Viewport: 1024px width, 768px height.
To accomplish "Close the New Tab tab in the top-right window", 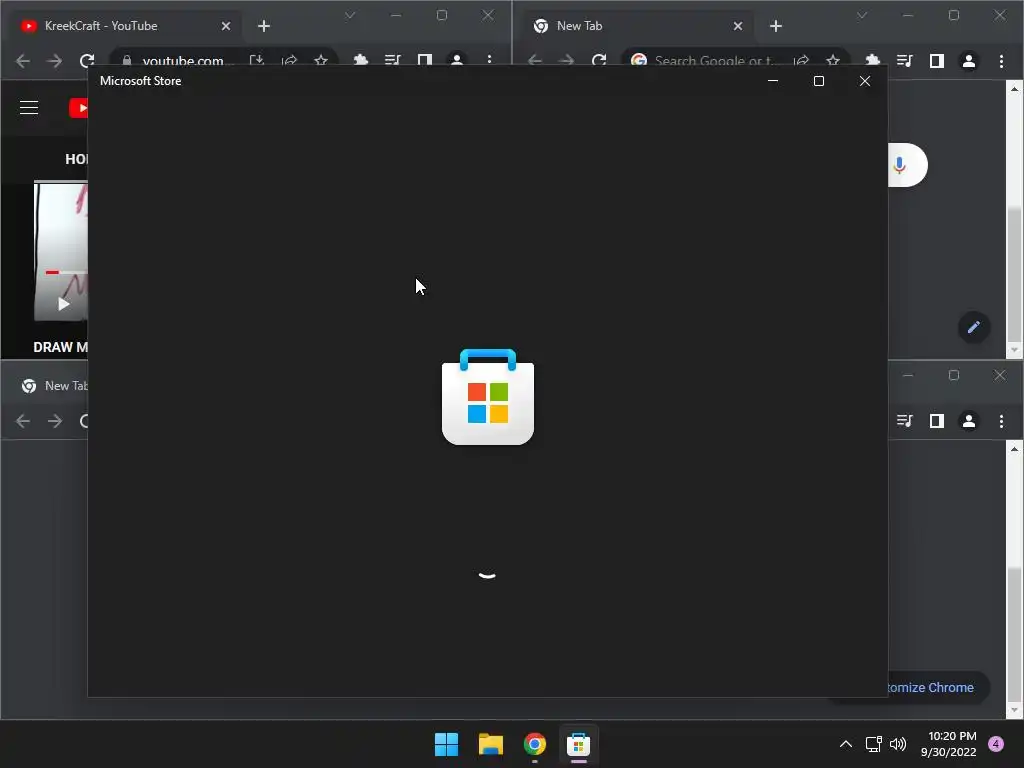I will pos(738,26).
